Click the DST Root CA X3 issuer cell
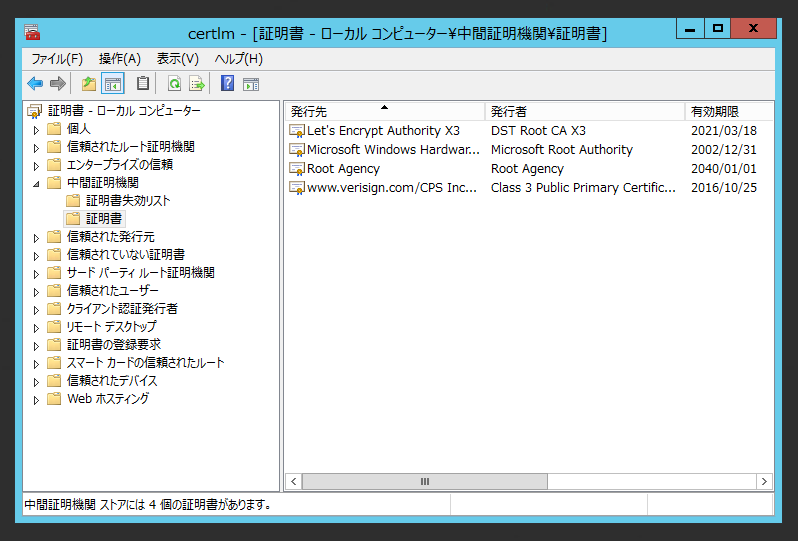Screen dimensions: 798x541 [x=538, y=131]
